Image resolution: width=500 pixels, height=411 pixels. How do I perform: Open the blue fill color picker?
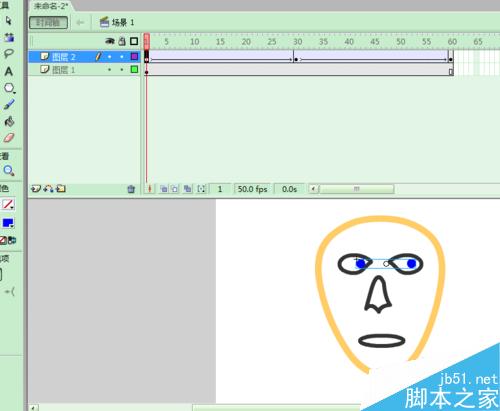point(8,223)
